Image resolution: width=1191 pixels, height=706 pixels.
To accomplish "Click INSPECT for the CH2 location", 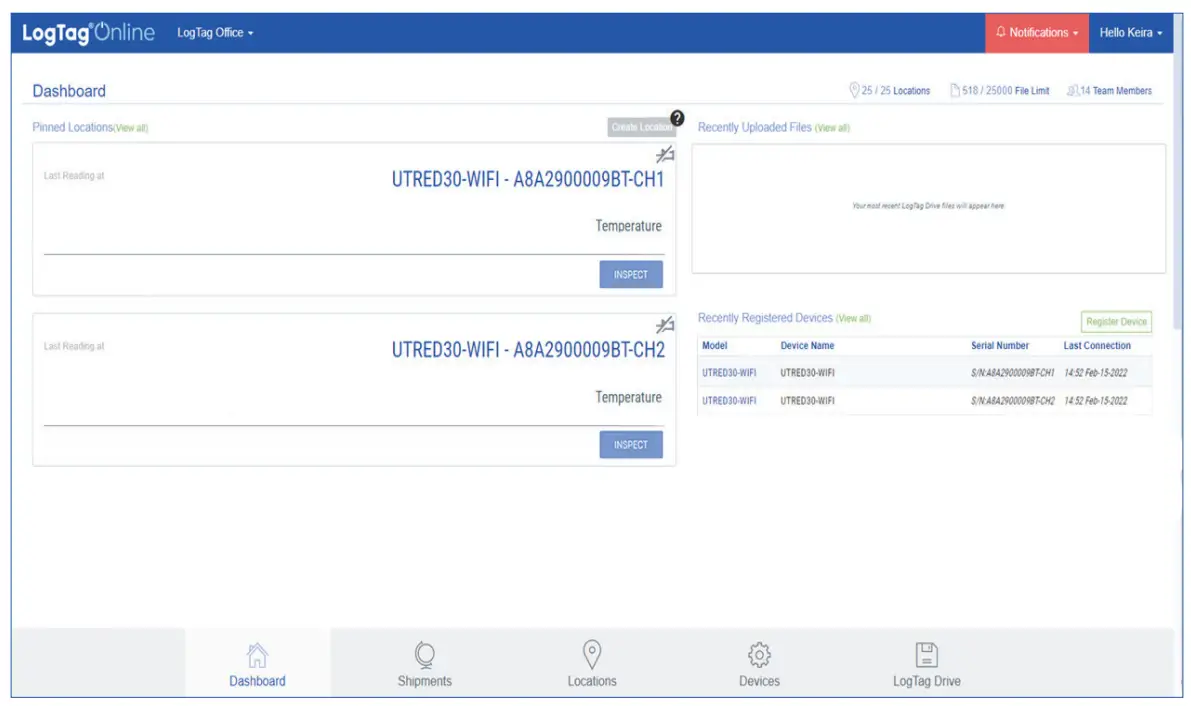I will [631, 445].
